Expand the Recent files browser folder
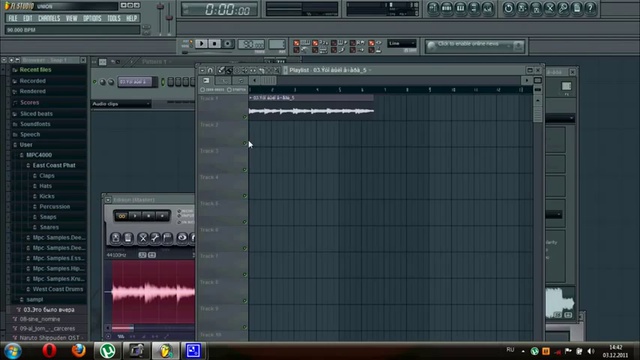Image resolution: width=640 pixels, height=360 pixels. click(36, 70)
